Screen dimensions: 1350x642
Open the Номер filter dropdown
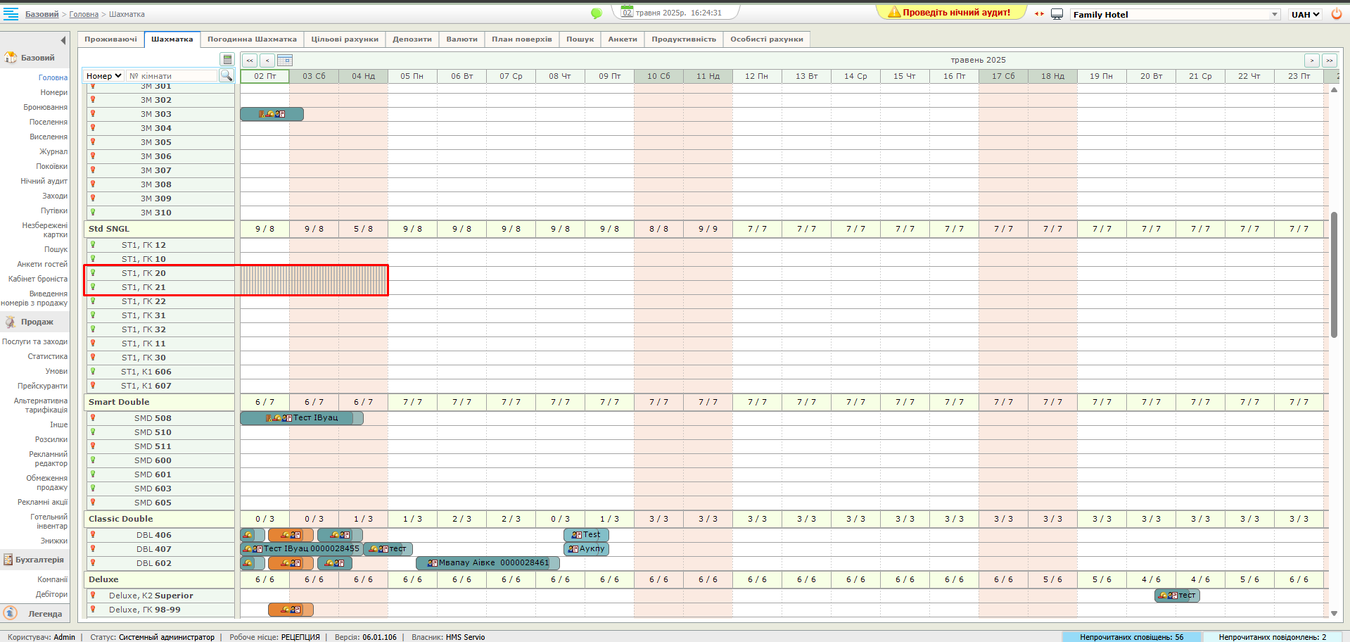104,76
